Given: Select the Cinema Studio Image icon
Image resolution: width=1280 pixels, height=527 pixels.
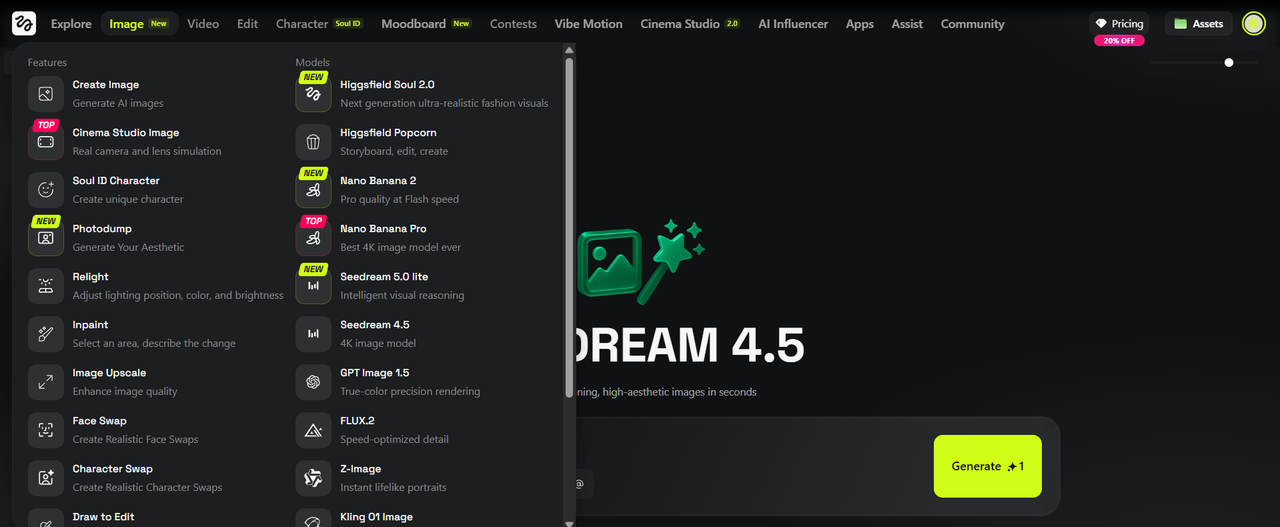Looking at the screenshot, I should pyautogui.click(x=46, y=142).
